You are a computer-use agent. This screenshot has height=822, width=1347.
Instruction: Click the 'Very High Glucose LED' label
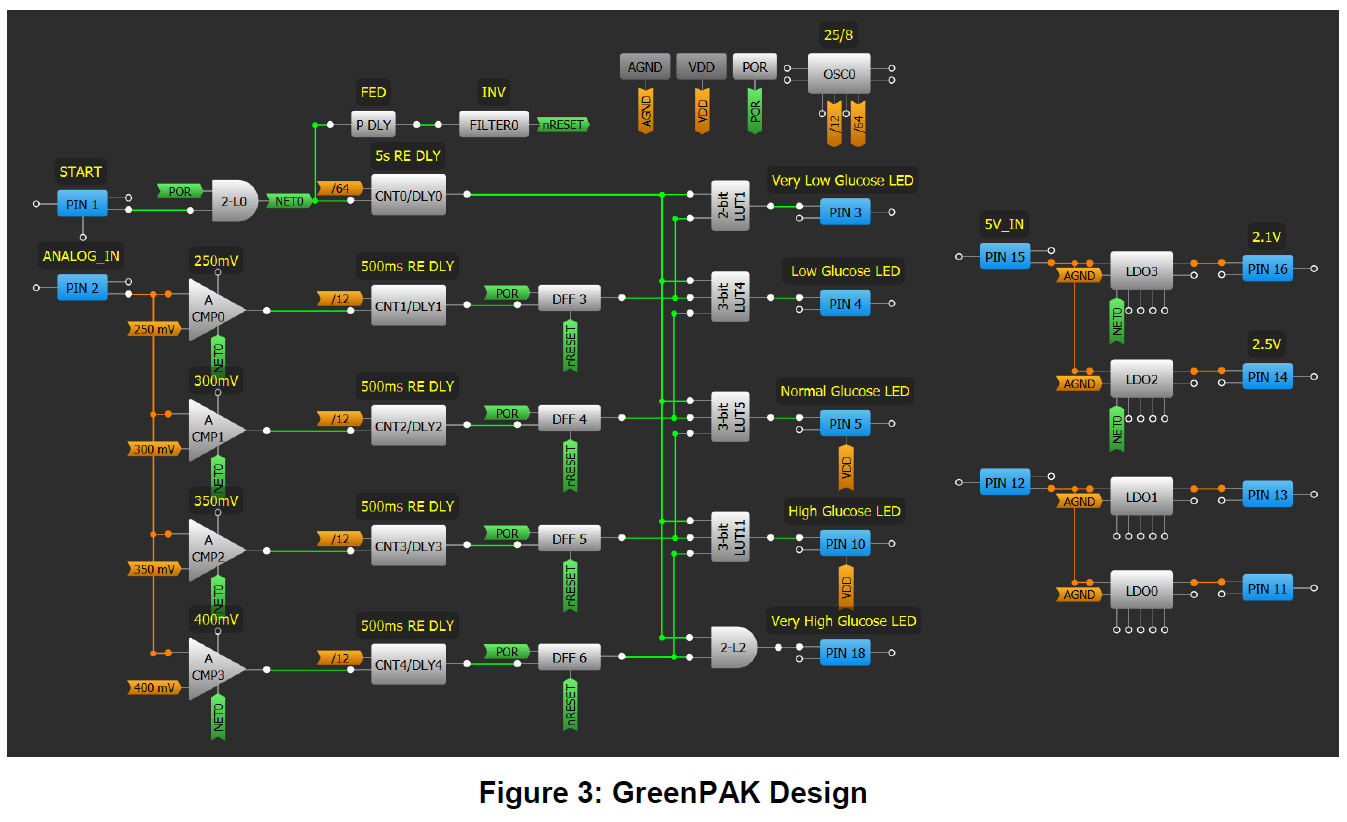(843, 621)
